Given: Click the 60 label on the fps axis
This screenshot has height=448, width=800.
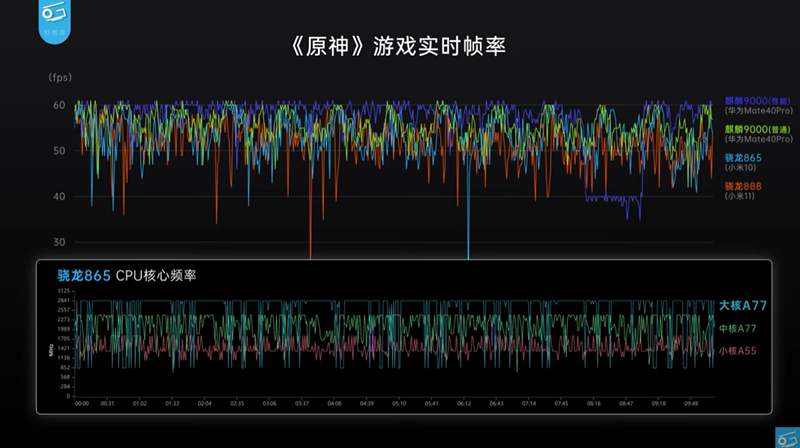Looking at the screenshot, I should 58,105.
